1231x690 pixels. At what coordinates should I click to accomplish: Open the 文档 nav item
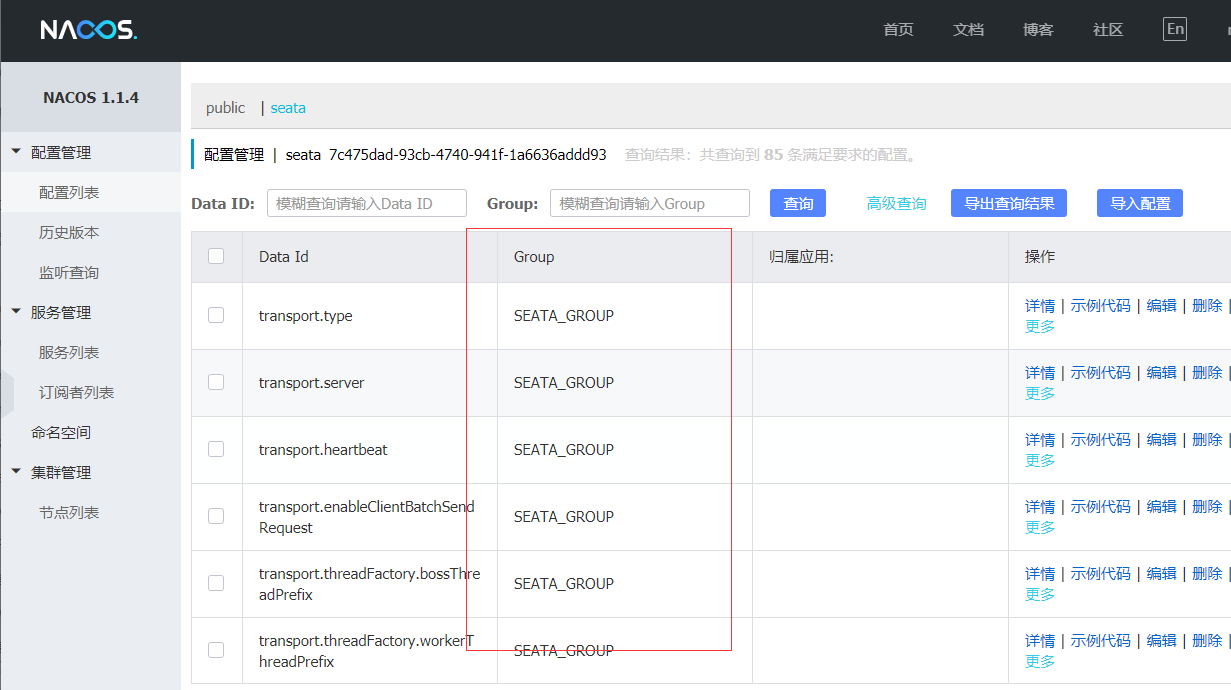968,30
